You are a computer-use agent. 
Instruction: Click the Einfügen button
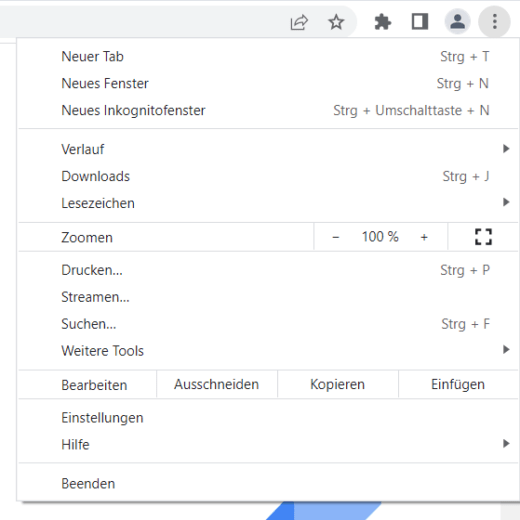click(458, 384)
